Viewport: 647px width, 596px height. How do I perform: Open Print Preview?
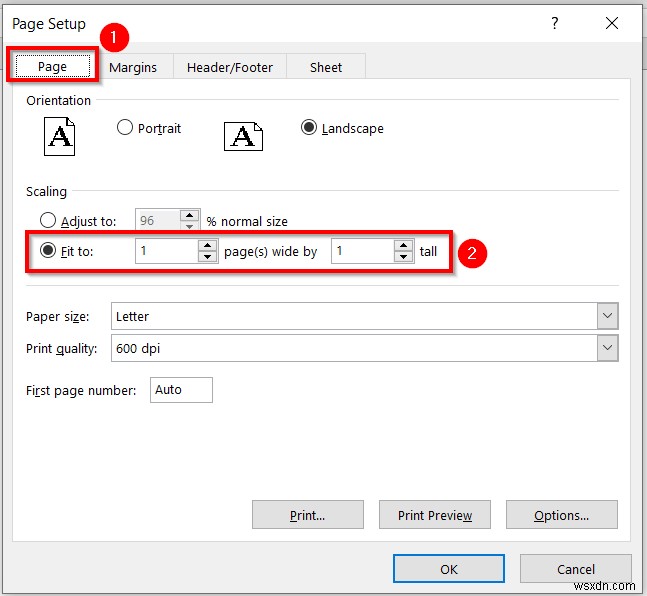point(435,515)
